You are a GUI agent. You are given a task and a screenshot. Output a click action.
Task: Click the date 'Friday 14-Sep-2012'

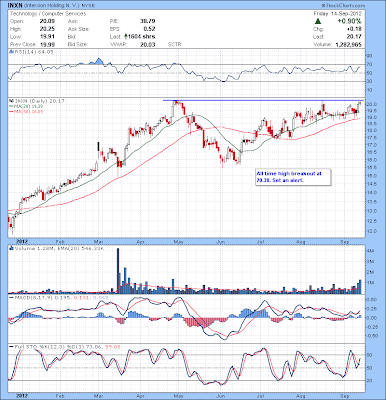tap(338, 14)
